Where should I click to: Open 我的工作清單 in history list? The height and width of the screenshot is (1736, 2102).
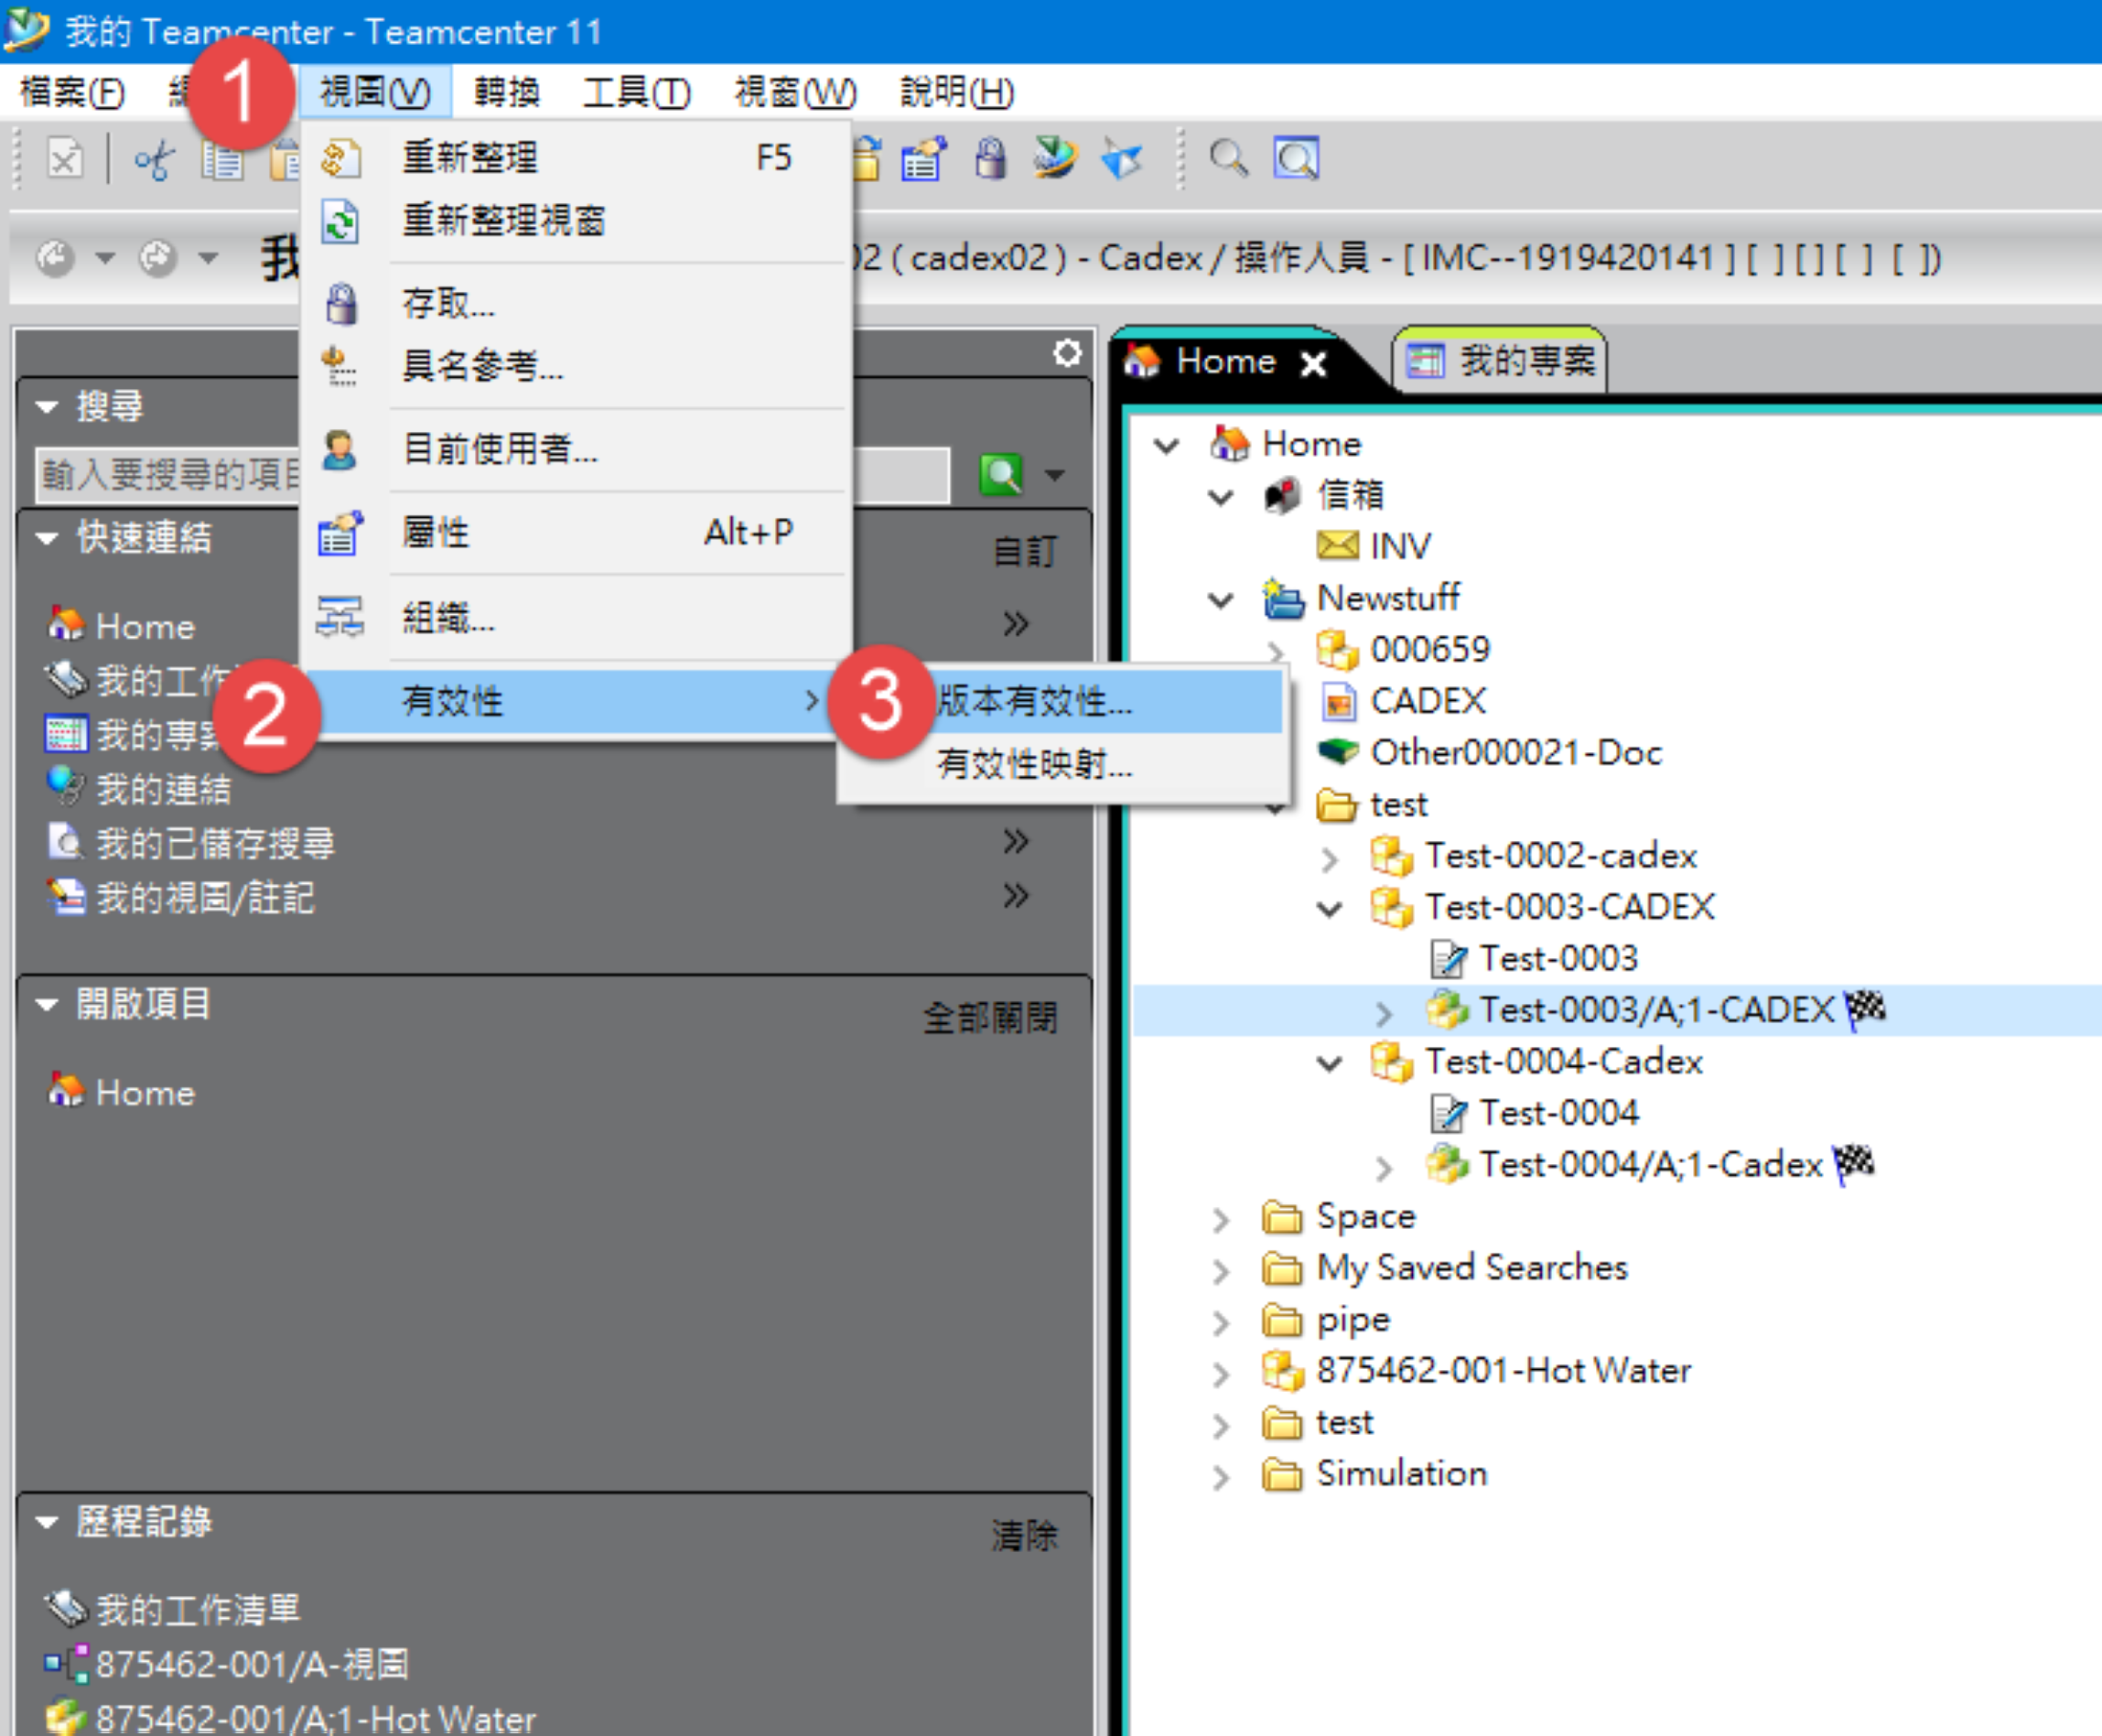coord(173,1609)
